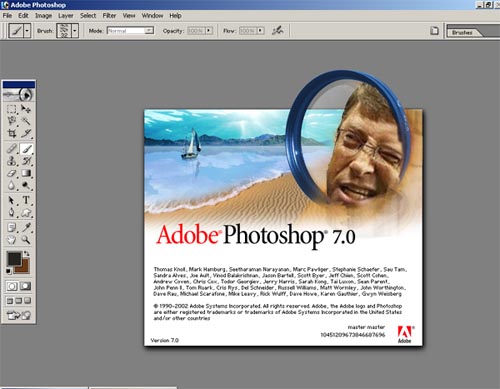
Task: Open Adobe Online via toolbox top image
Action: click(x=19, y=95)
